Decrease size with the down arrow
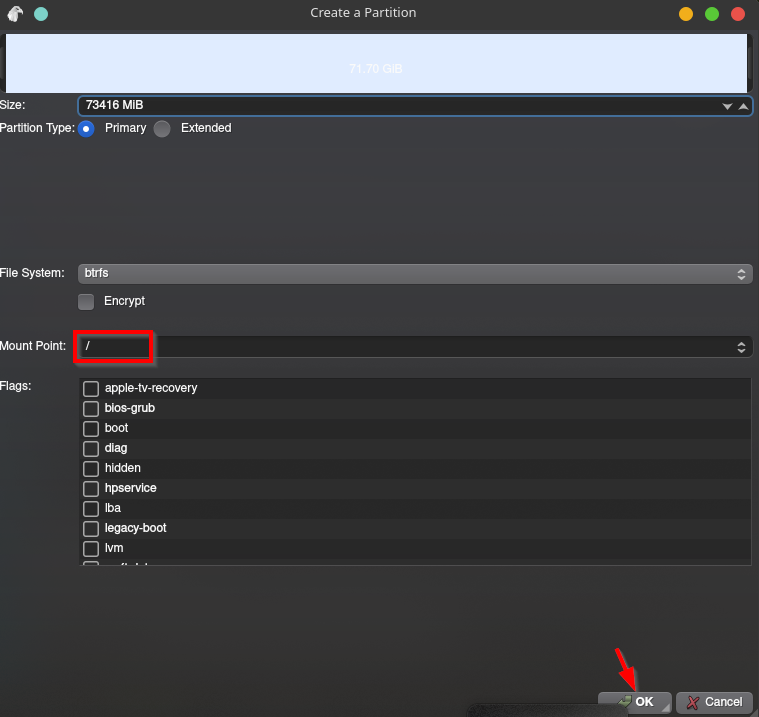 coord(728,105)
